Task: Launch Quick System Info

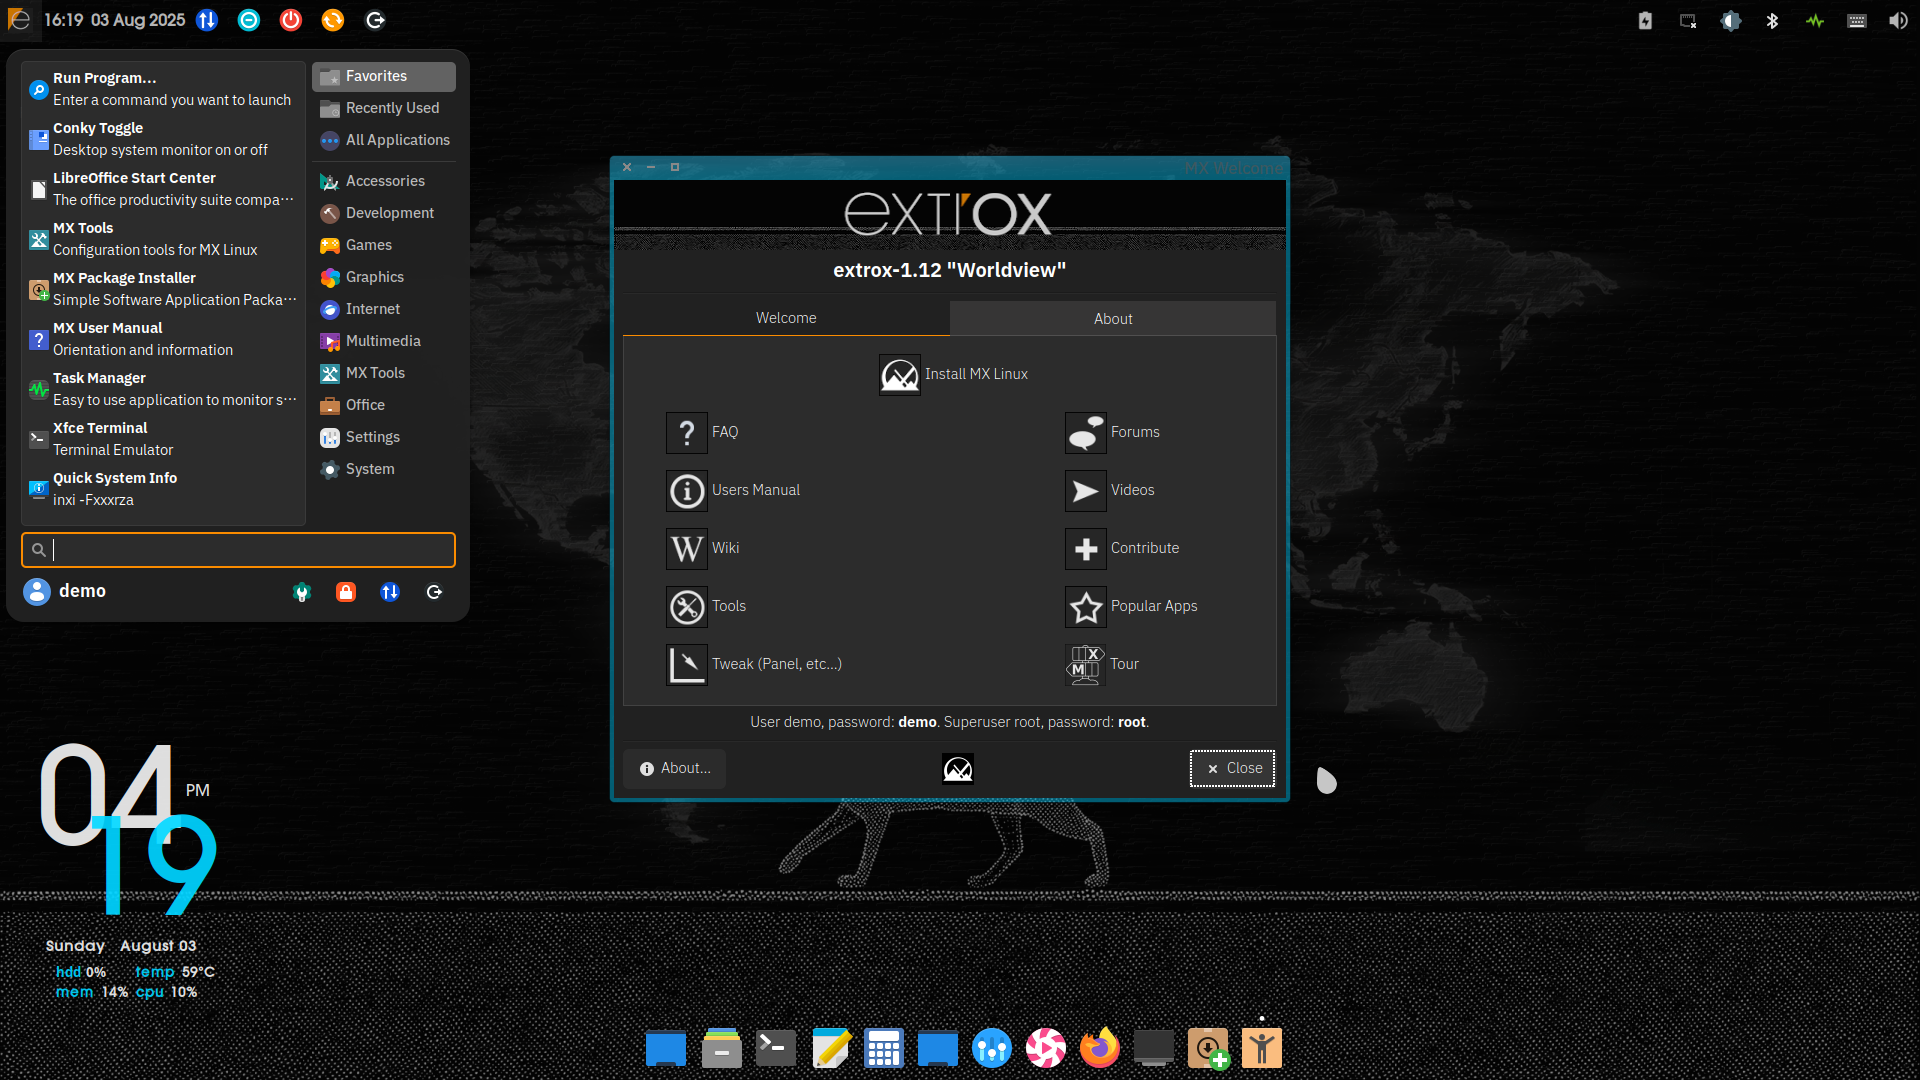Action: coord(163,489)
